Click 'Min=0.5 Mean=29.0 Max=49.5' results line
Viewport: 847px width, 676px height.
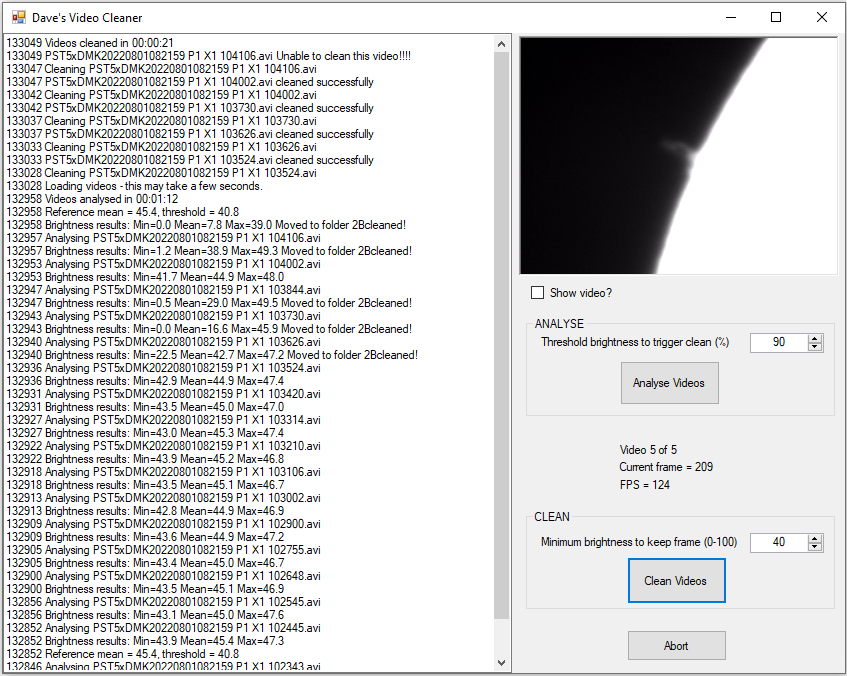209,303
